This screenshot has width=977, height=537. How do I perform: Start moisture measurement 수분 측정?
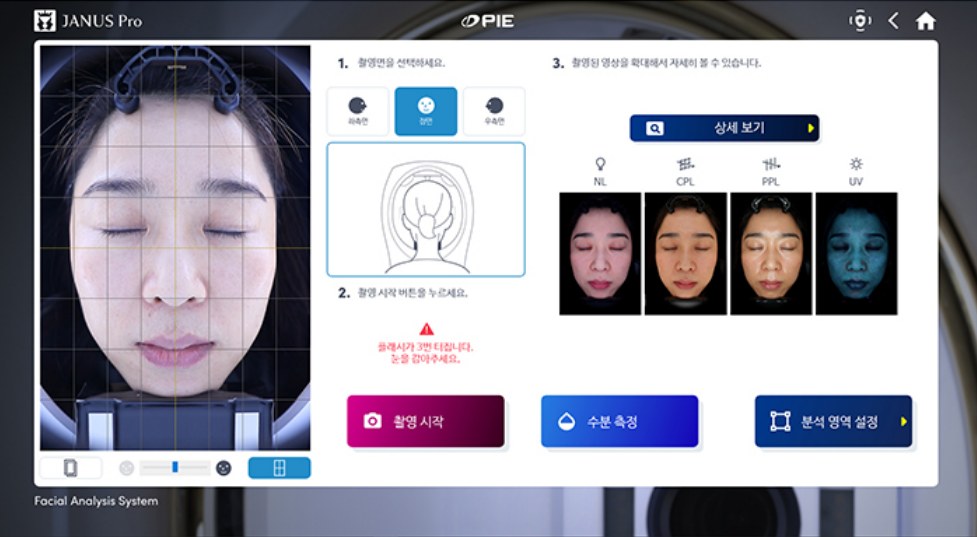coord(619,421)
